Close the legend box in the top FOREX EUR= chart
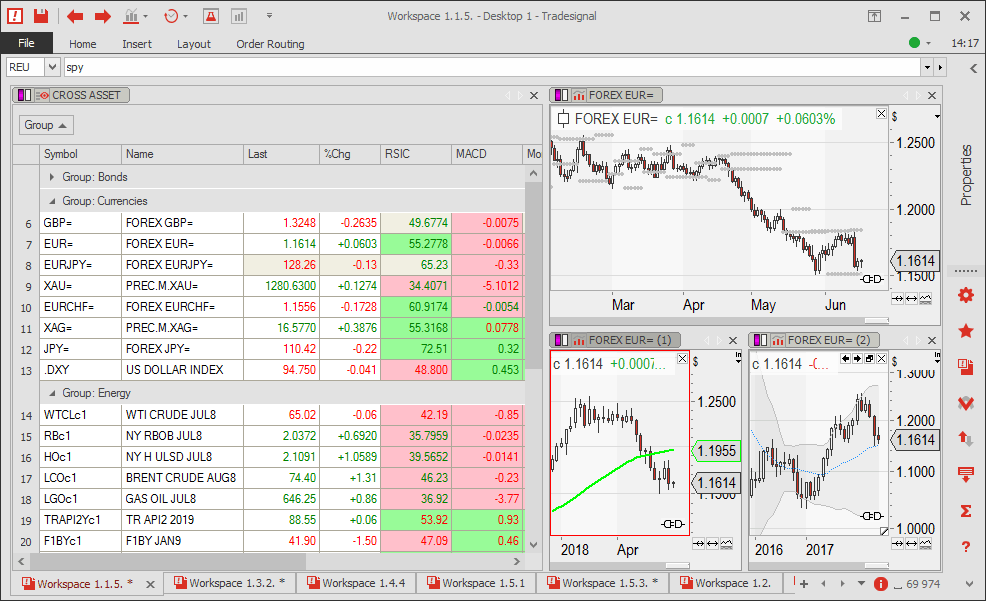Screen dimensions: 986x601 pyautogui.click(x=881, y=114)
